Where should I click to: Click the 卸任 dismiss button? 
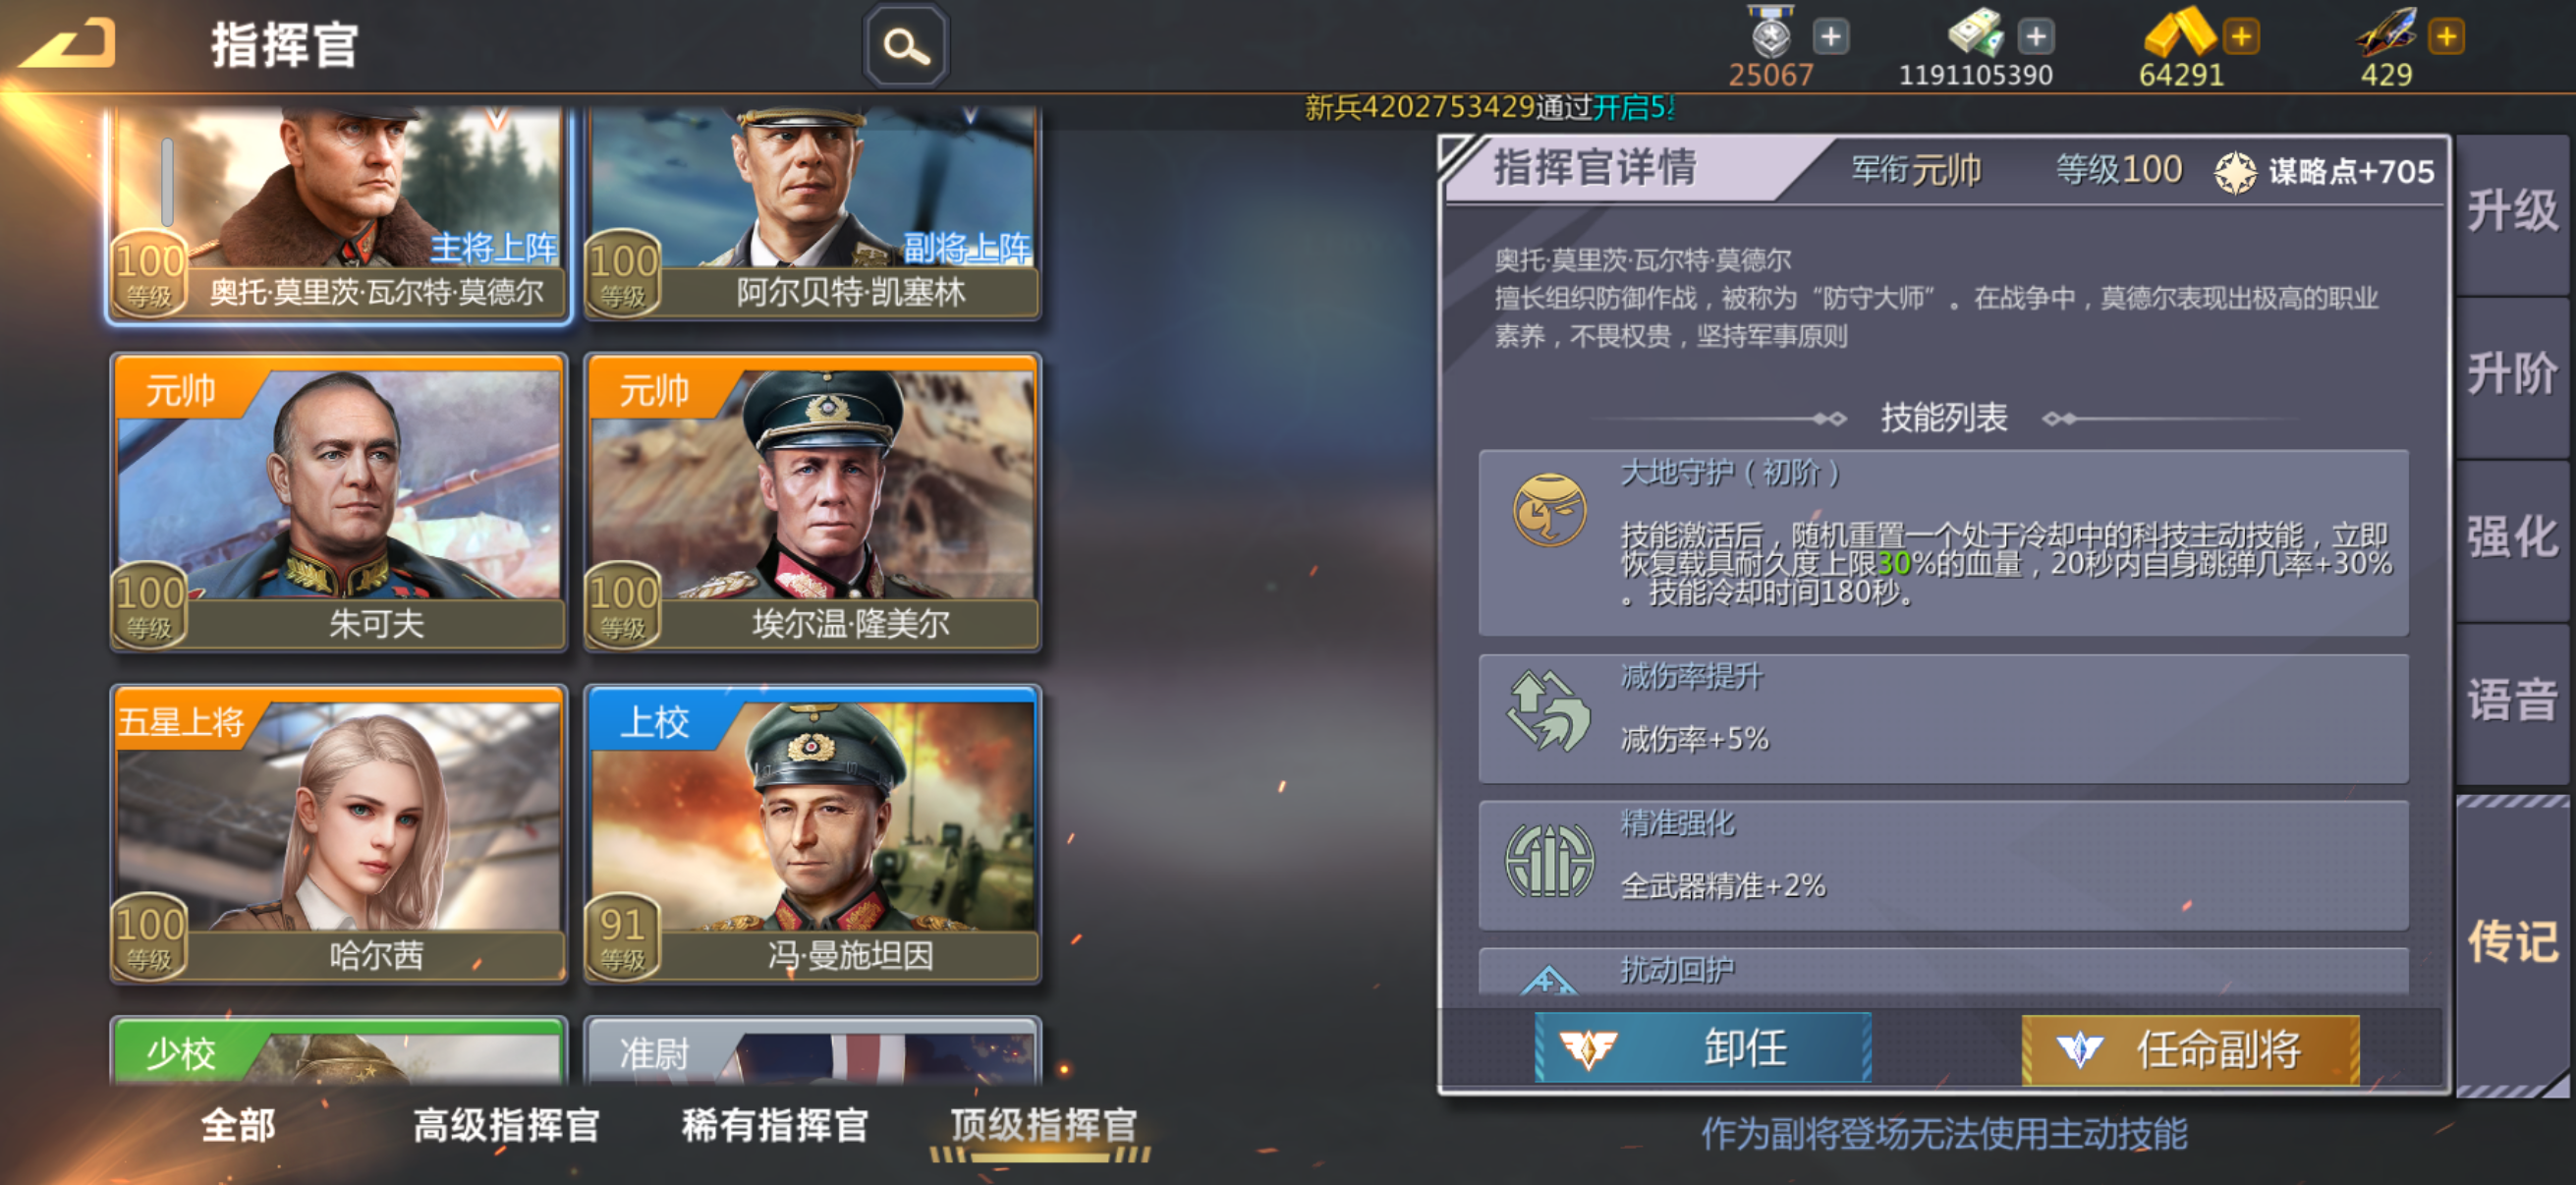[1702, 1048]
